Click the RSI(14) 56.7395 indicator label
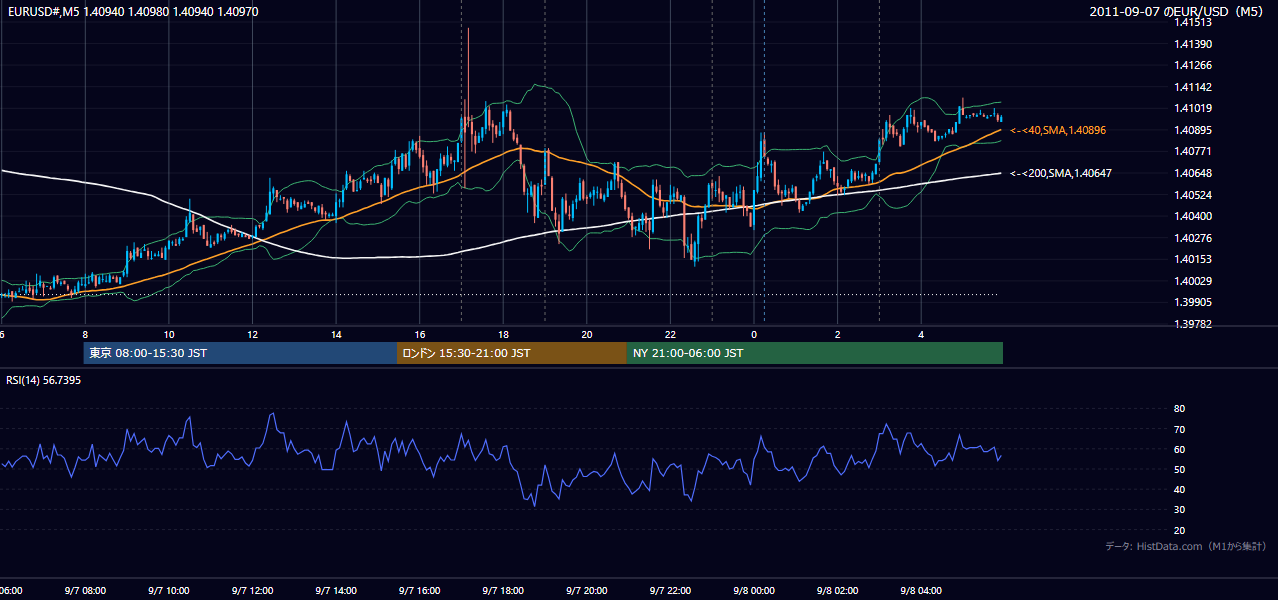1278x600 pixels. [44, 380]
